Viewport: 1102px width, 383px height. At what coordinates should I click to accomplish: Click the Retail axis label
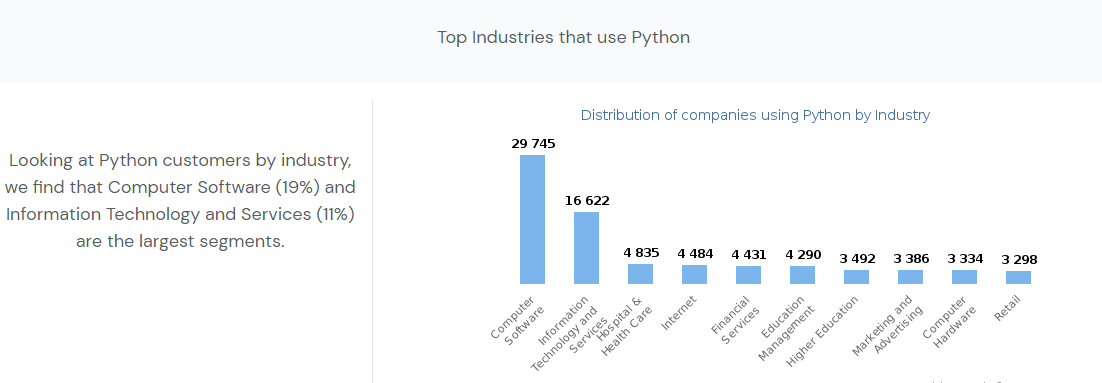pos(1007,309)
